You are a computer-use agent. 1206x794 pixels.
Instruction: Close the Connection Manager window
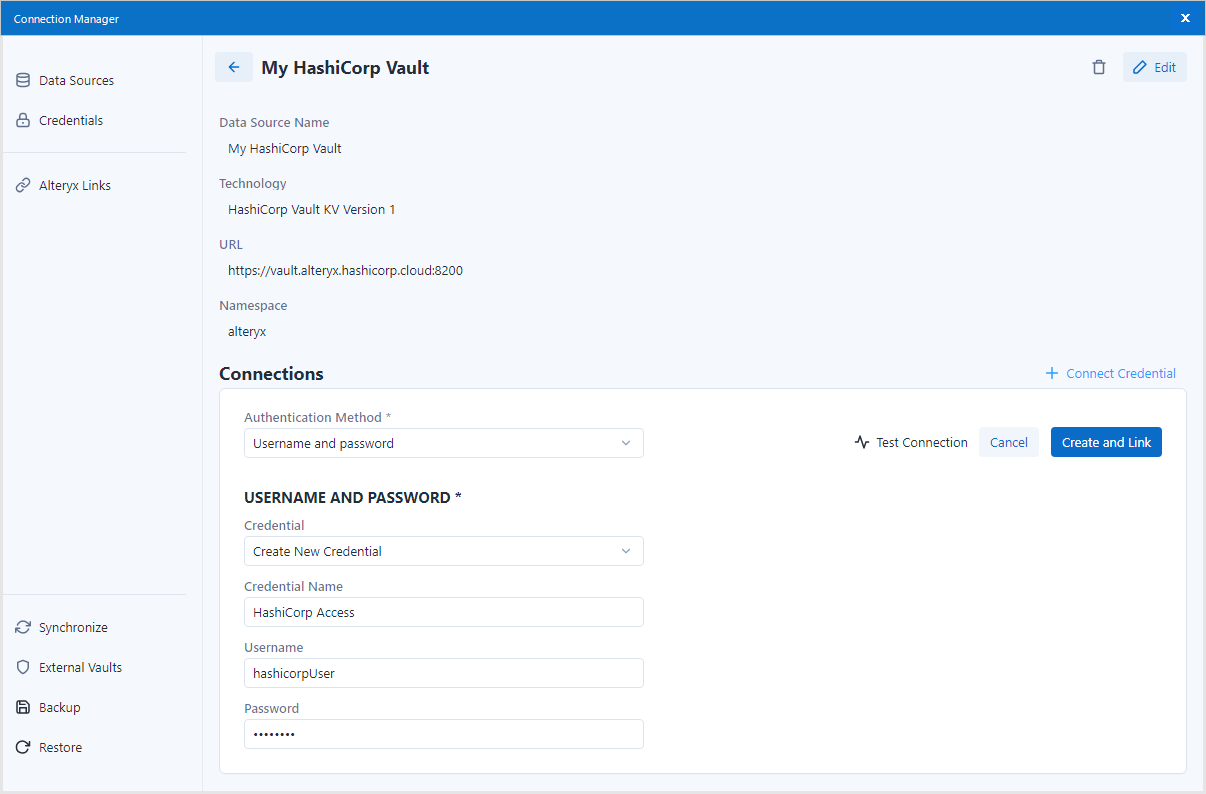click(1185, 18)
